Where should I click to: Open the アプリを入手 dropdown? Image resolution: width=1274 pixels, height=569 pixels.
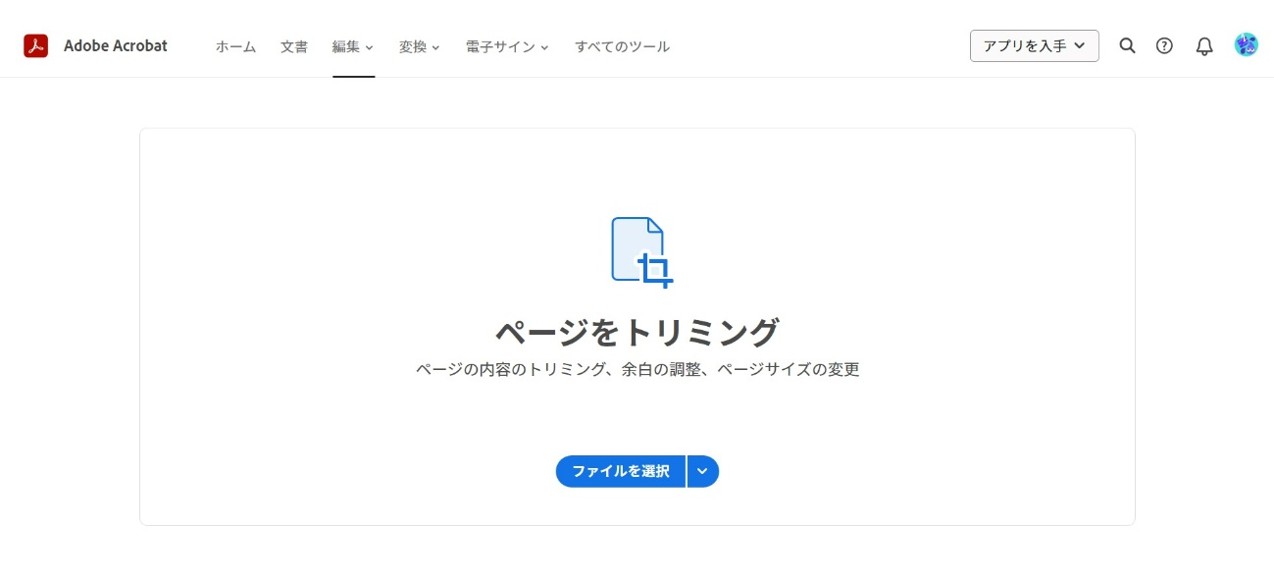click(x=1034, y=46)
